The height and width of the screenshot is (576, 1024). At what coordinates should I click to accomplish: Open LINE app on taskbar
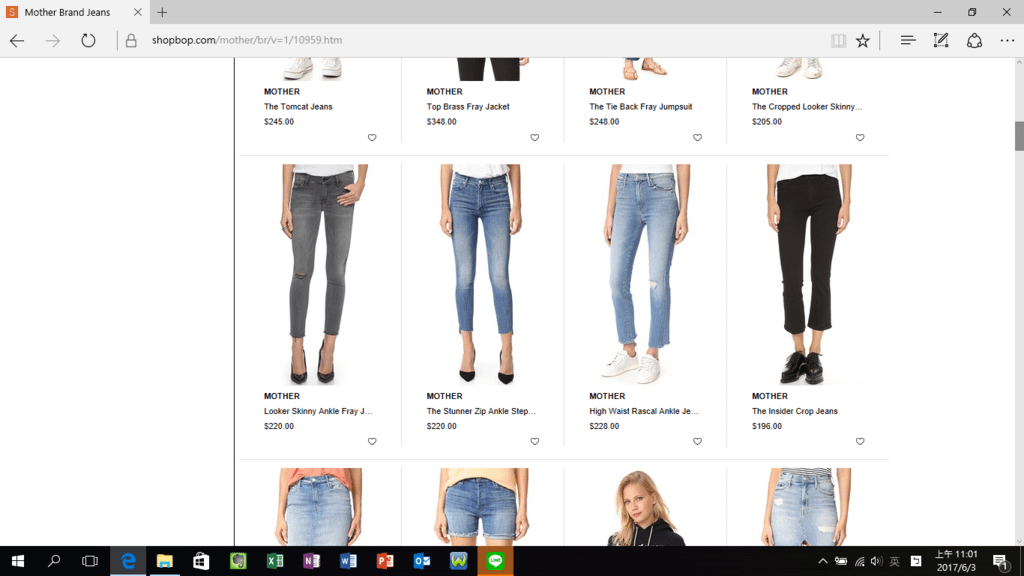coord(495,561)
